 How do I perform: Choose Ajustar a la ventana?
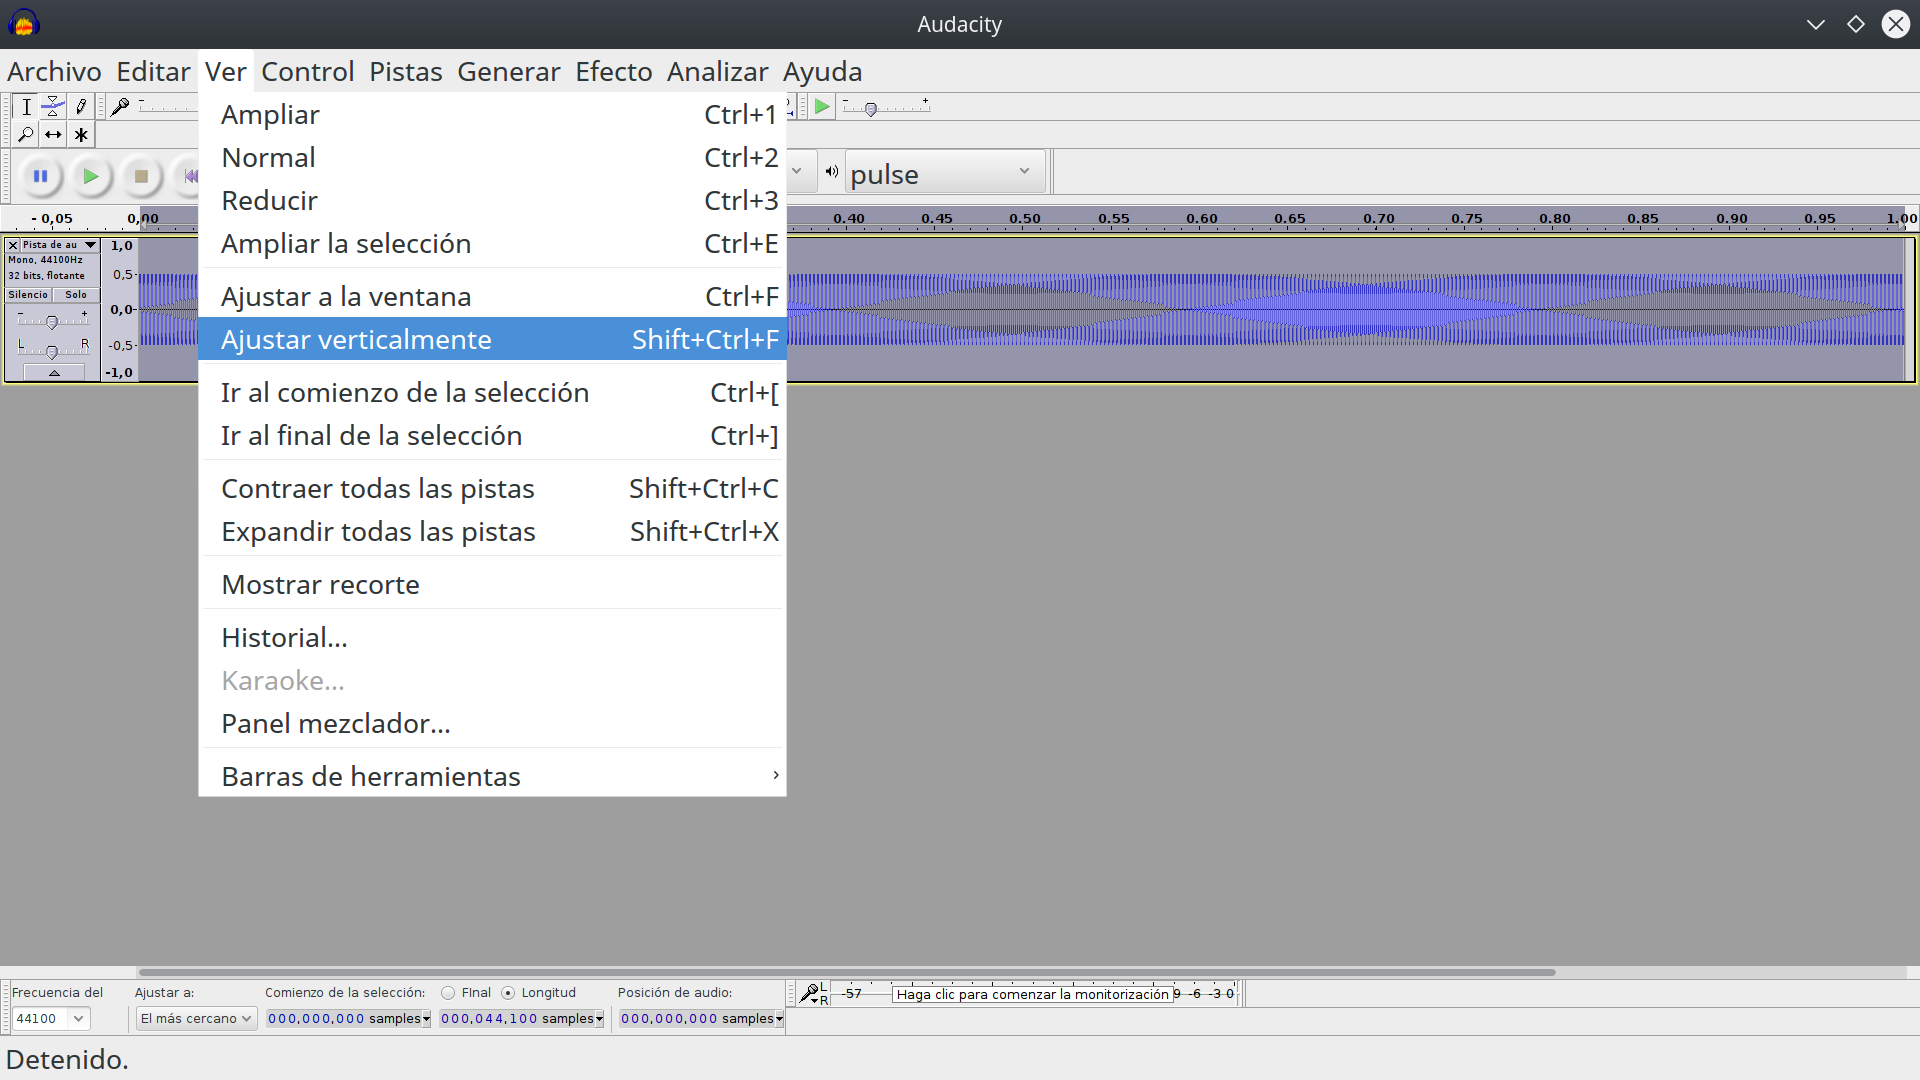click(x=492, y=297)
